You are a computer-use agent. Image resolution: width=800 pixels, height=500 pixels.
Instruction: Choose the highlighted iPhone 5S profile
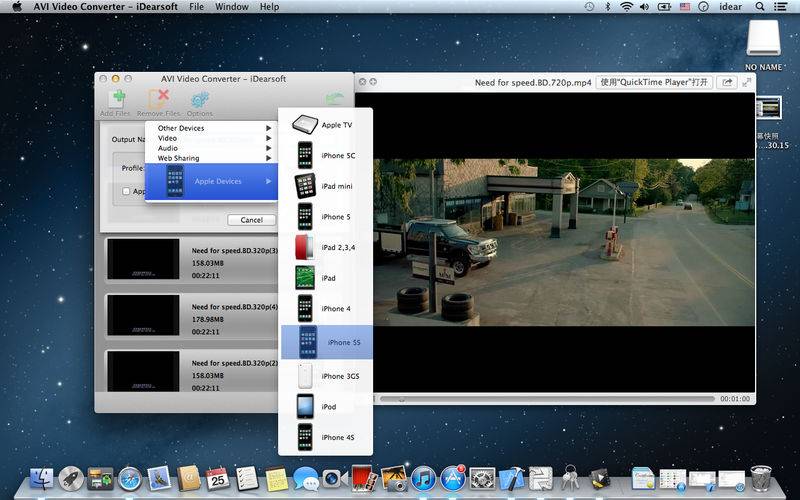(x=327, y=342)
